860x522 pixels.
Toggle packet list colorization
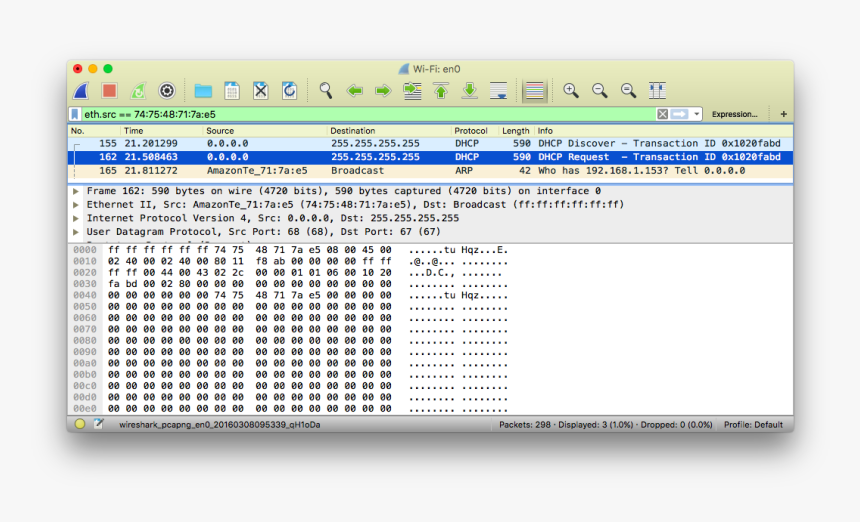534,90
